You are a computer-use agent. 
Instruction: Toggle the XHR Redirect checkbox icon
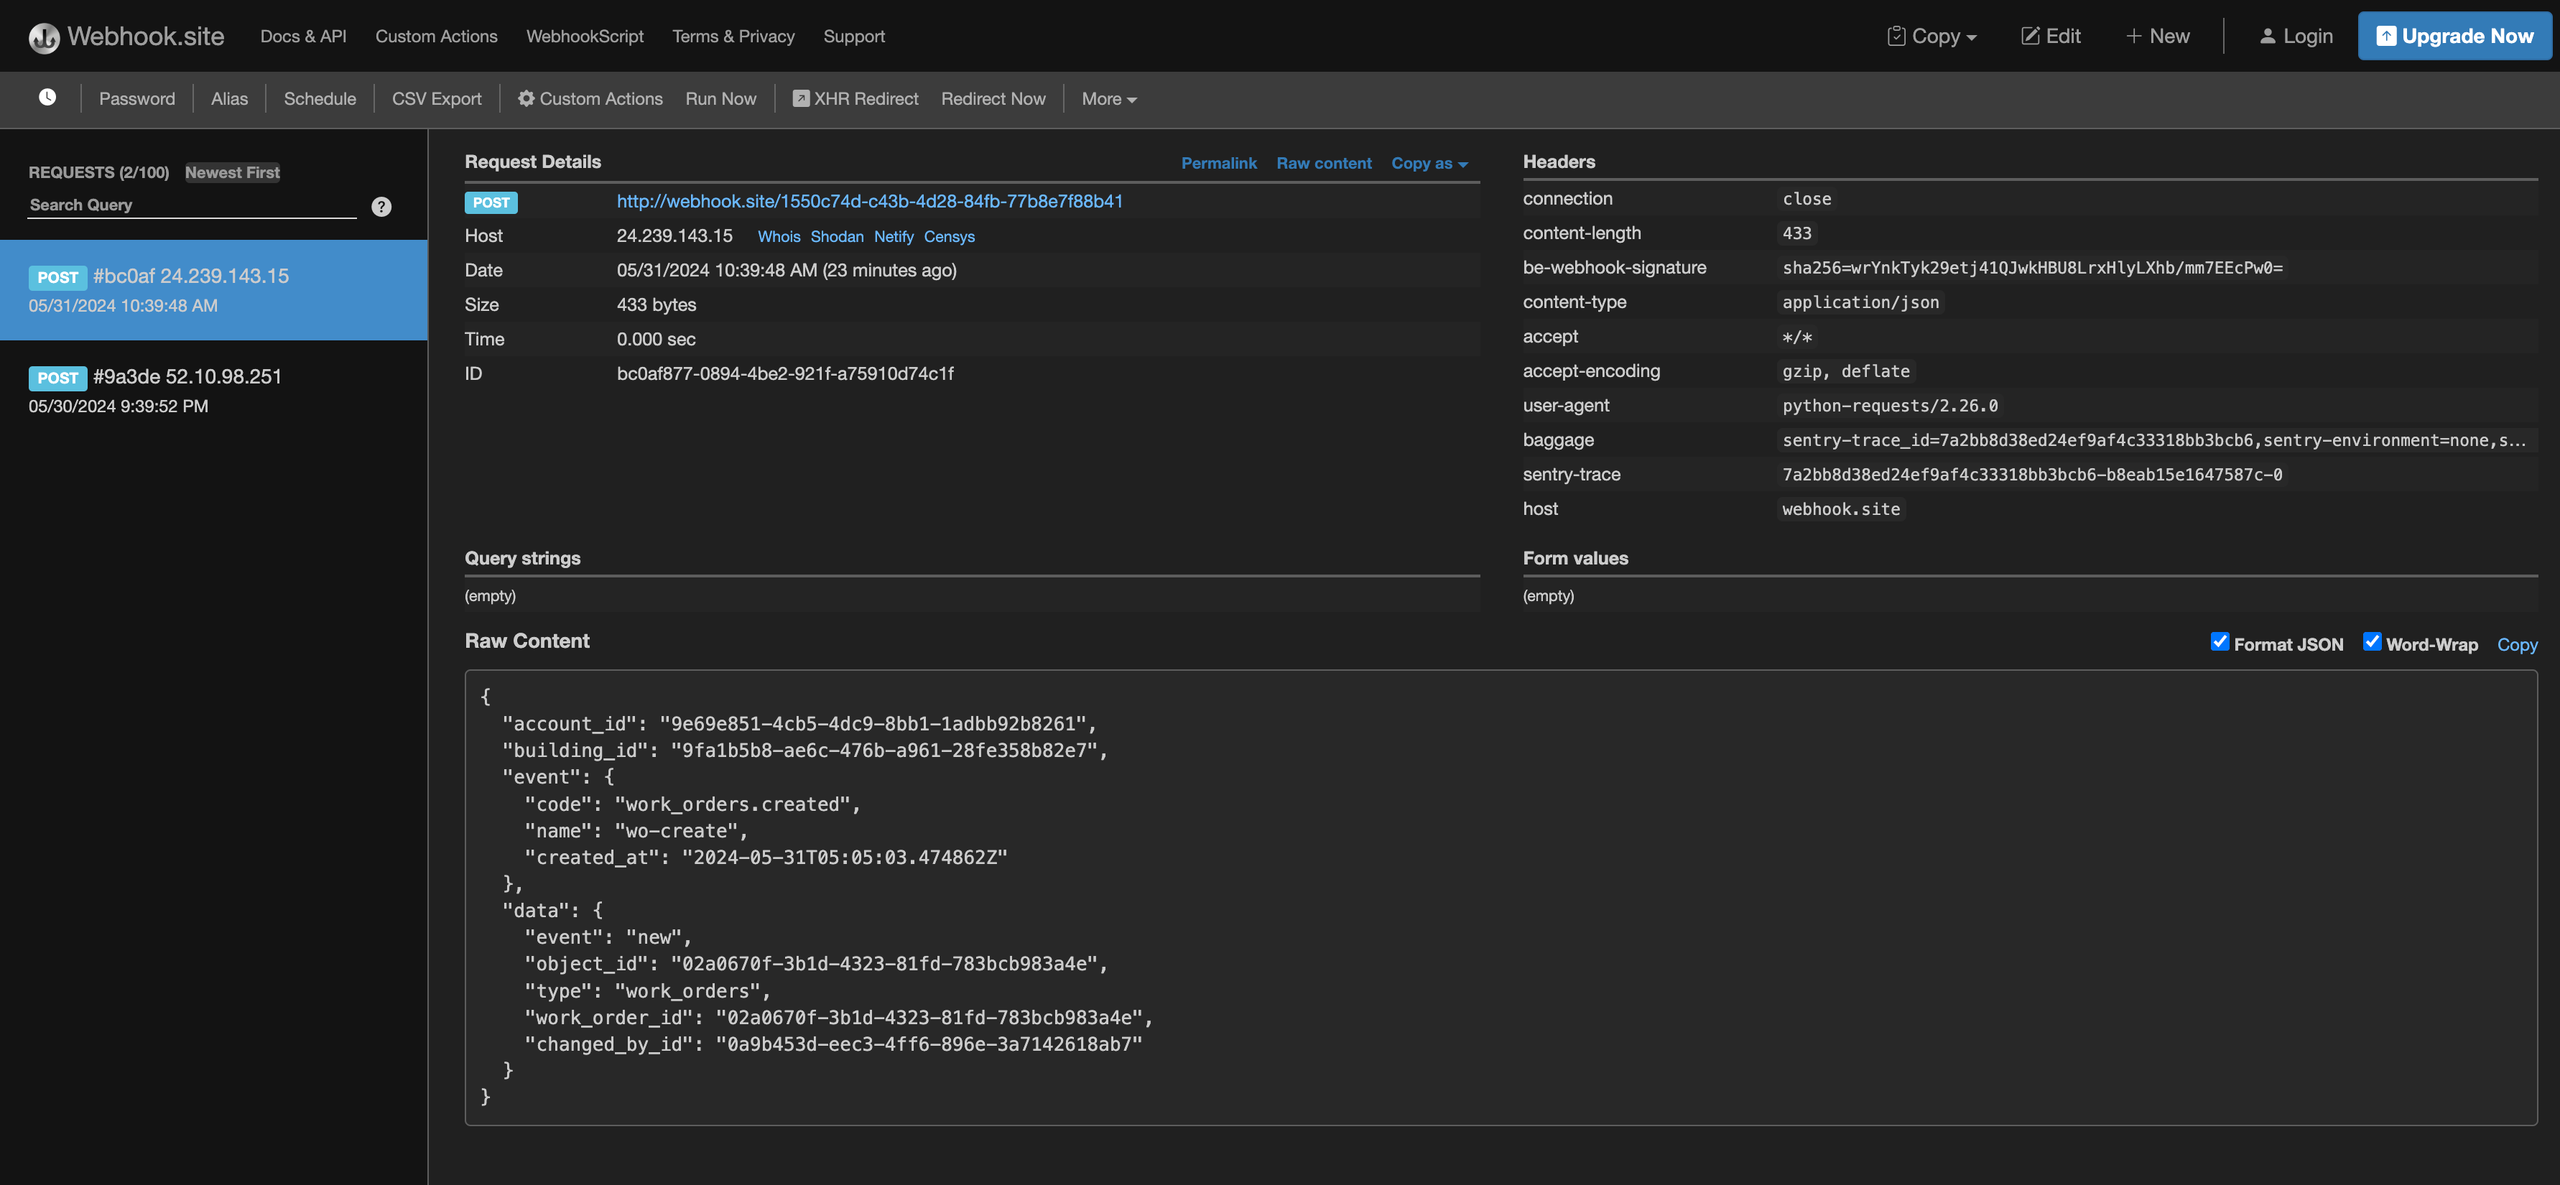(x=801, y=98)
